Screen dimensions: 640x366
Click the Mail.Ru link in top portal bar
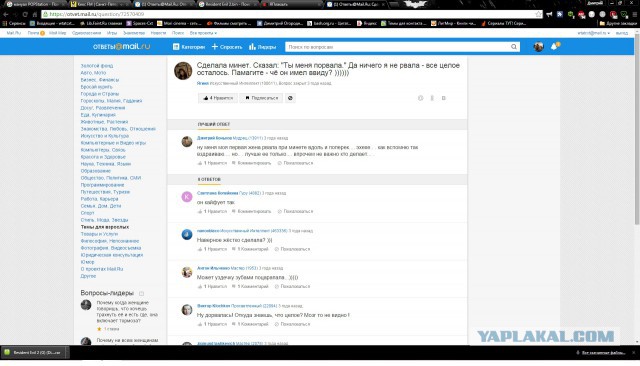(13, 33)
